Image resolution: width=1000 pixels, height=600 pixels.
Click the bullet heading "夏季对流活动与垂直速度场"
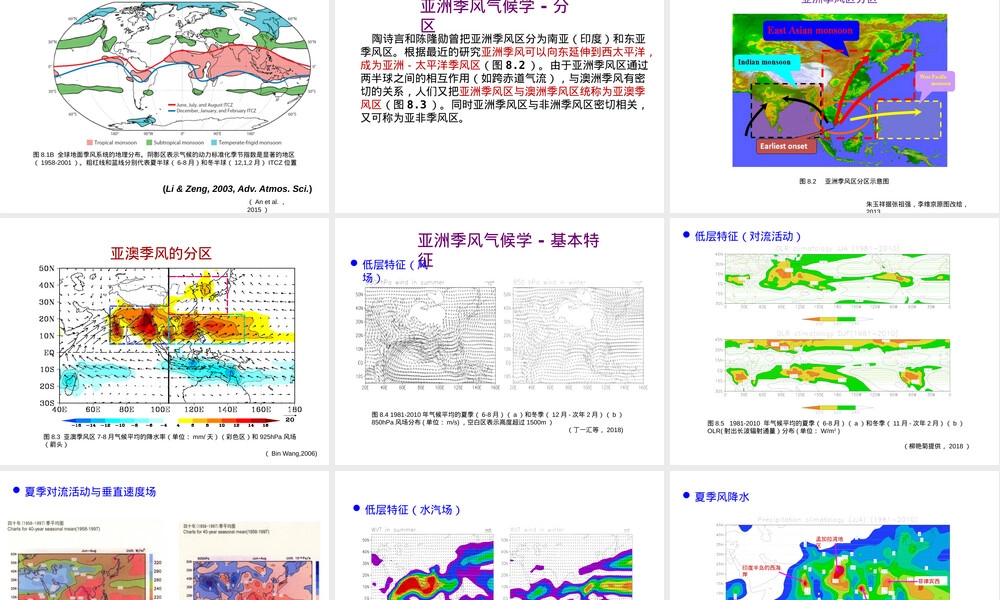pyautogui.click(x=90, y=492)
